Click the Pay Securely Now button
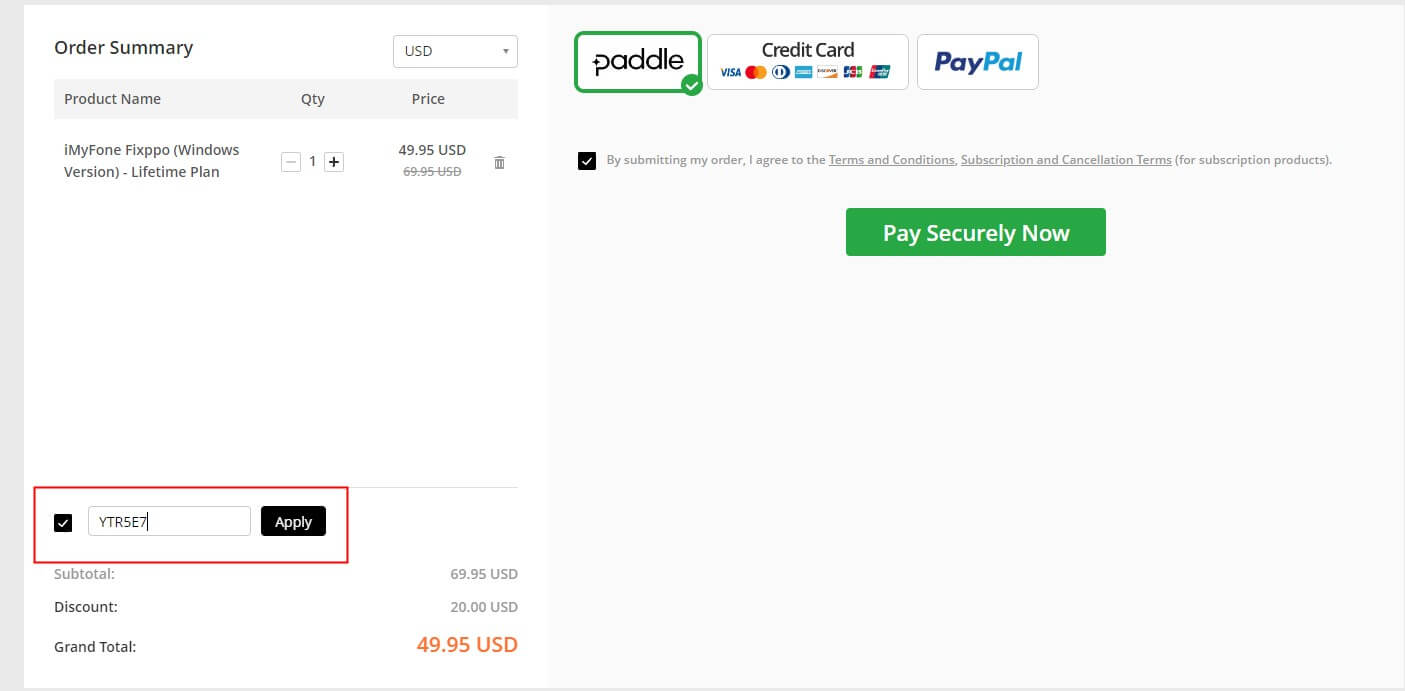This screenshot has width=1405, height=691. 975,231
